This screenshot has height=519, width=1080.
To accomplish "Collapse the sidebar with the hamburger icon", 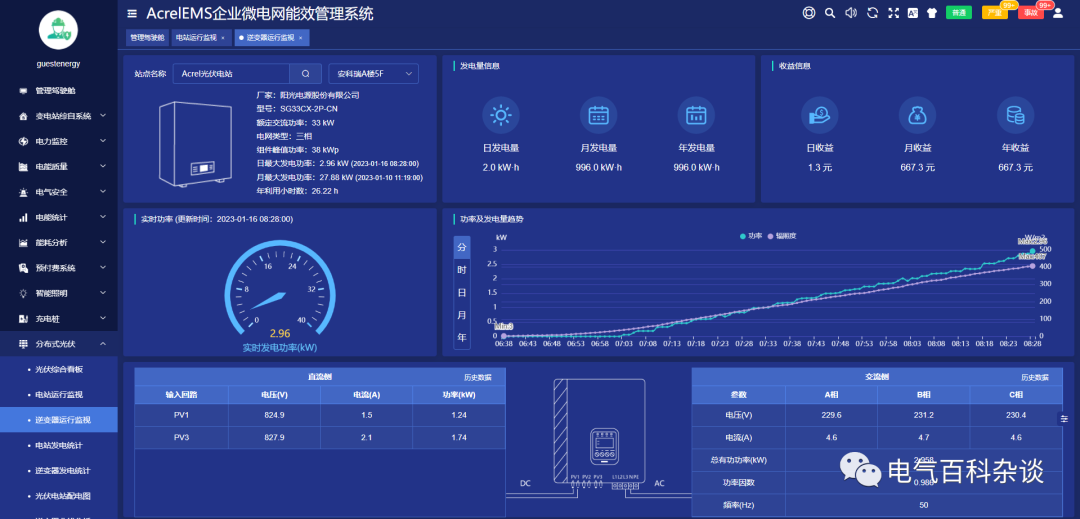I will coord(132,13).
